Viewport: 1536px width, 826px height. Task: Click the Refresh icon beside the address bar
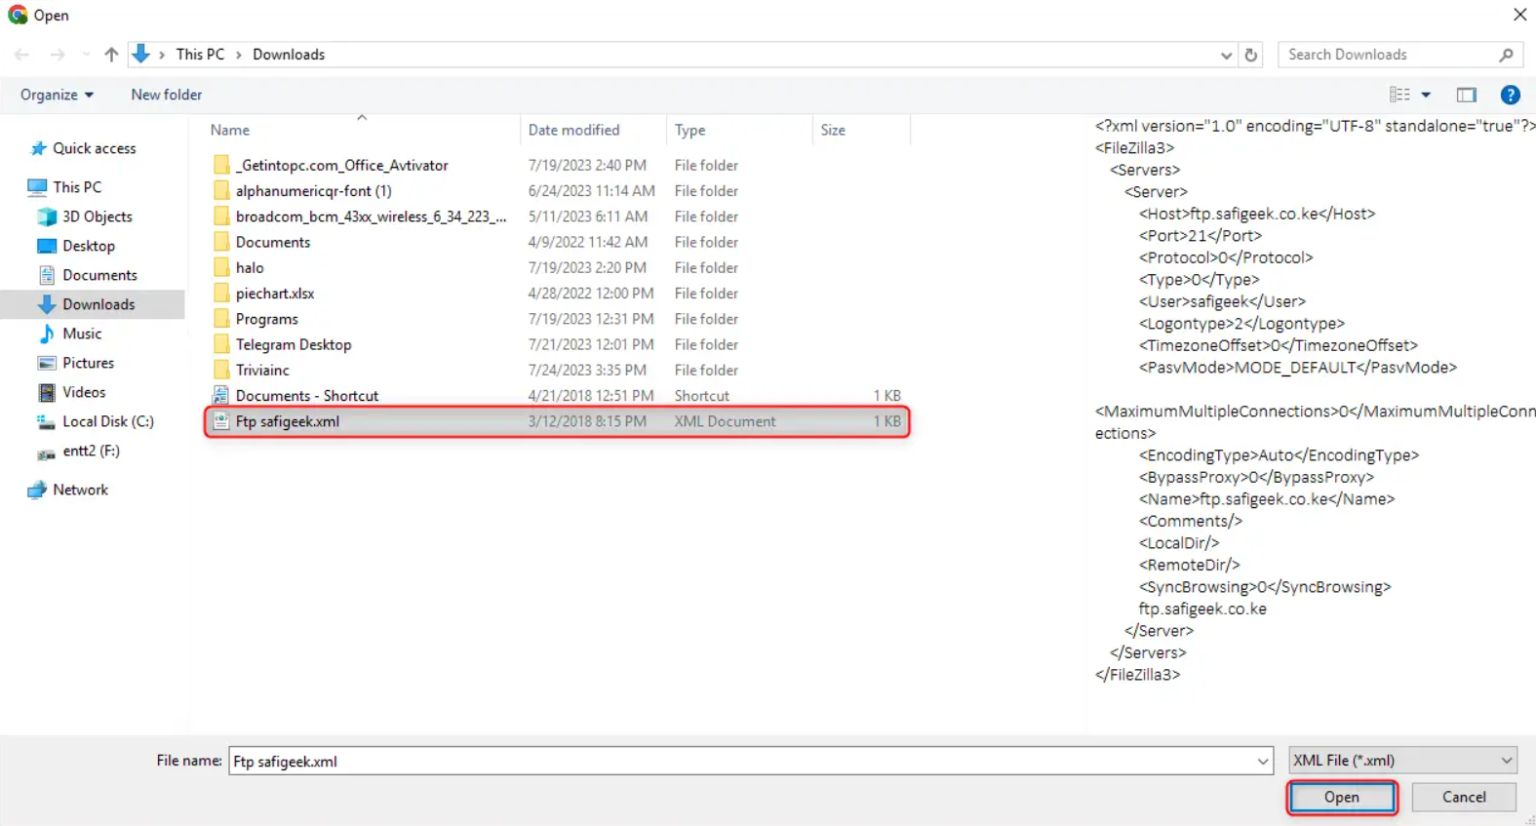click(1250, 55)
